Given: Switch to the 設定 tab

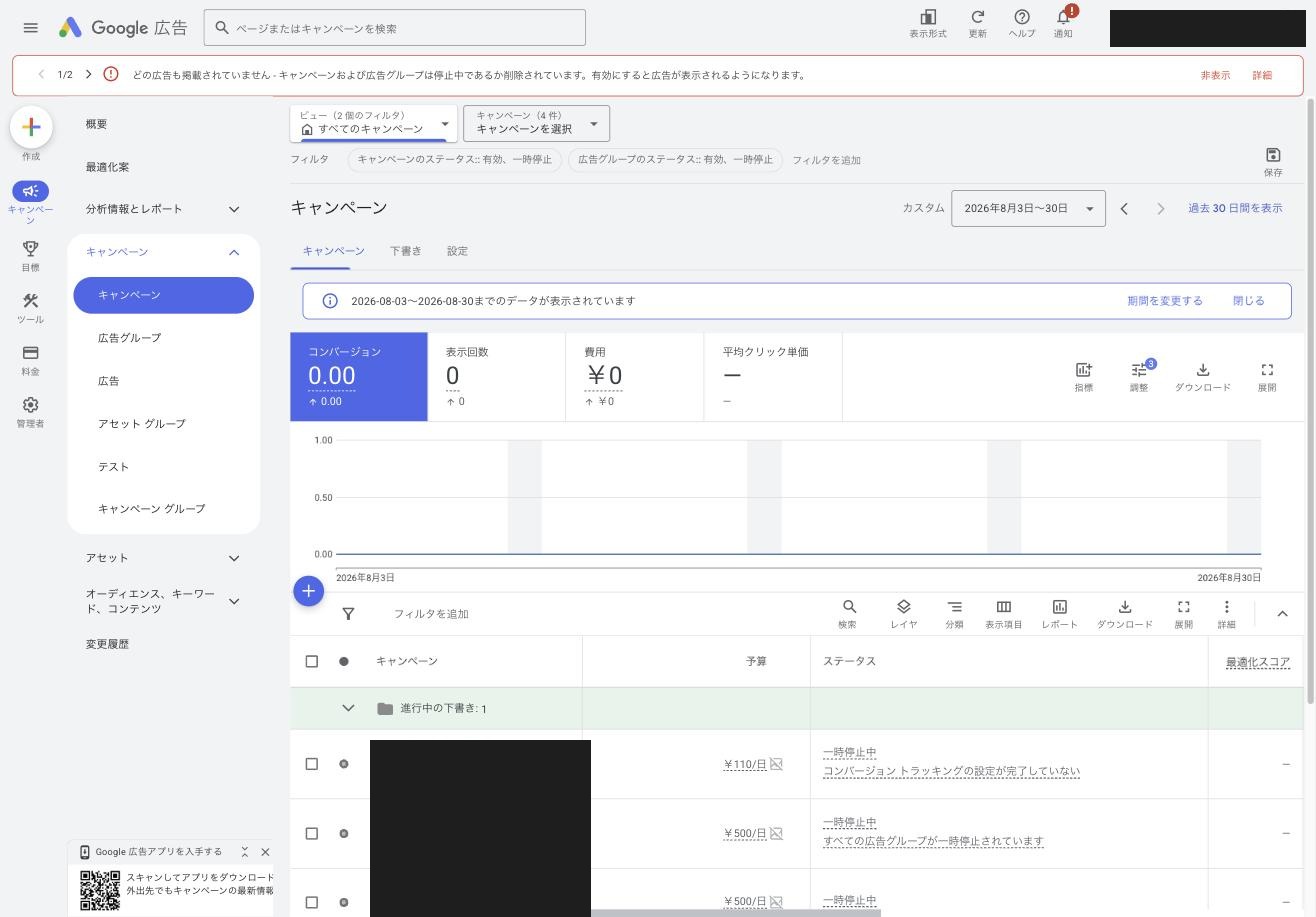Looking at the screenshot, I should pos(457,251).
